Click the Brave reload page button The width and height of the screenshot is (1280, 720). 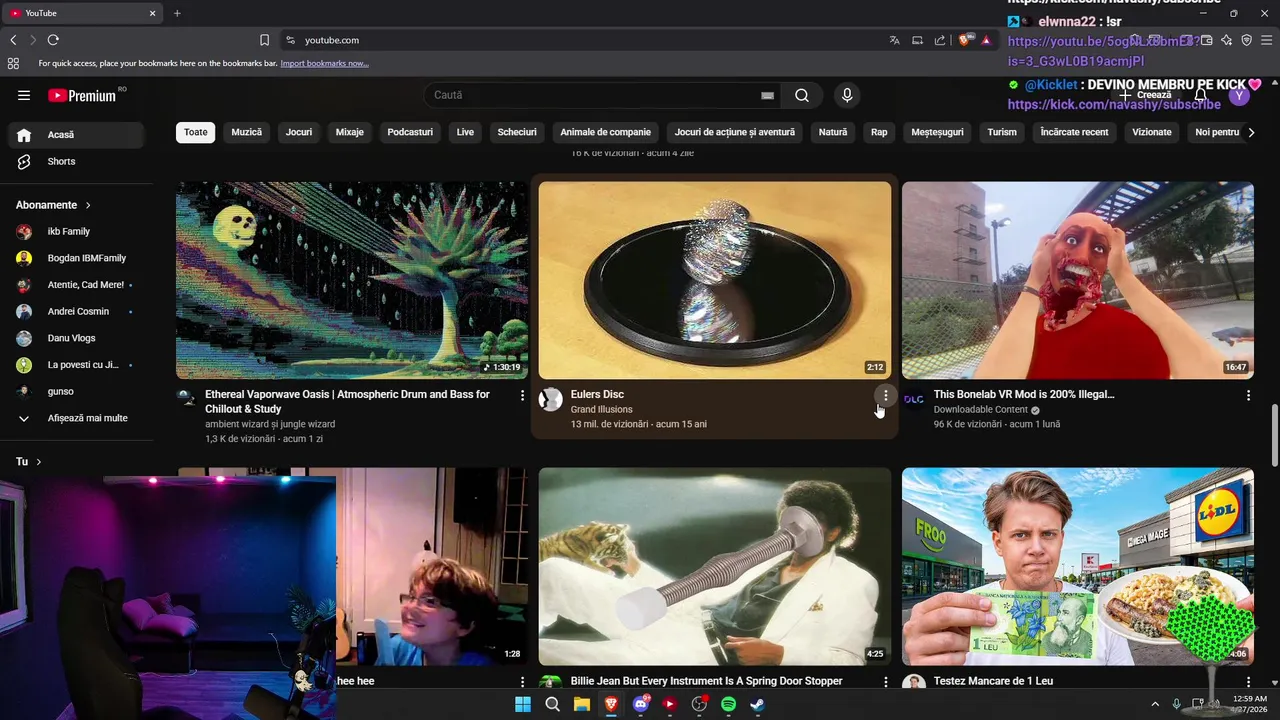53,40
